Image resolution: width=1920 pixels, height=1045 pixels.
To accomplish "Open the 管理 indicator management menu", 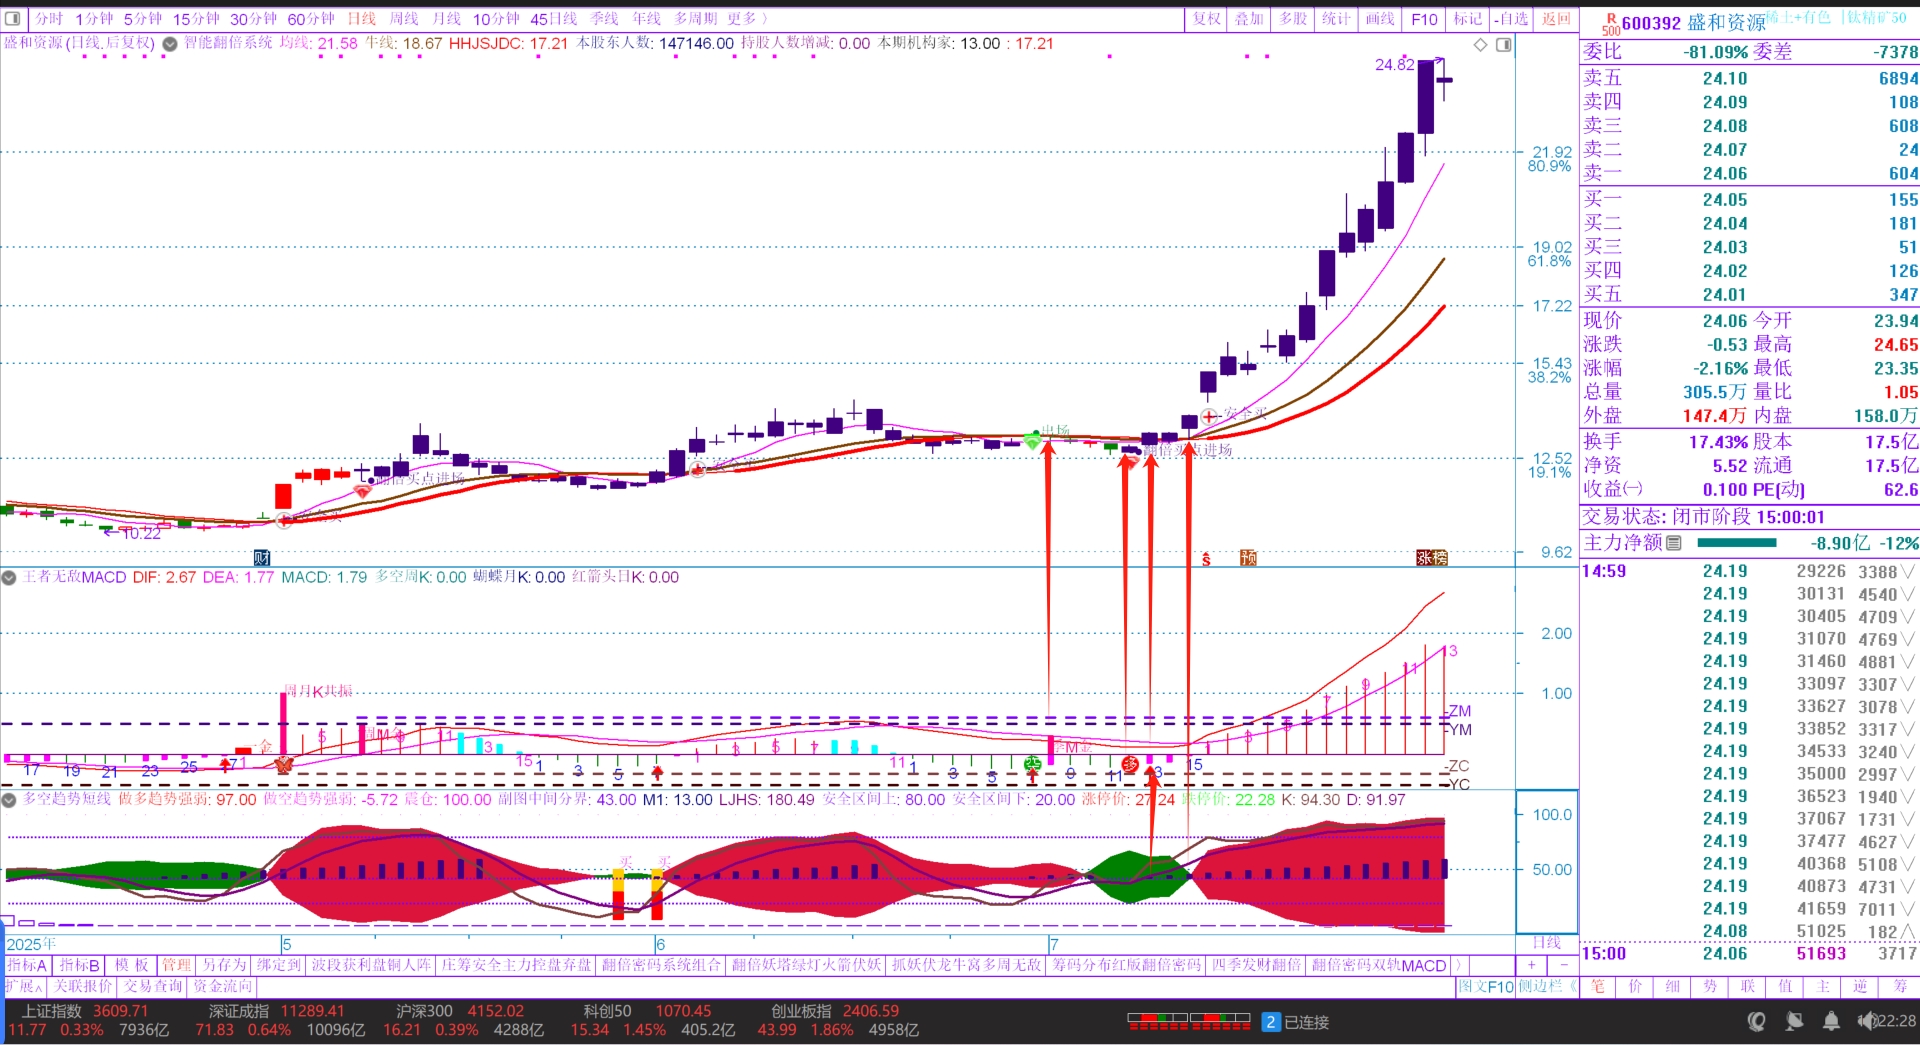I will (176, 965).
